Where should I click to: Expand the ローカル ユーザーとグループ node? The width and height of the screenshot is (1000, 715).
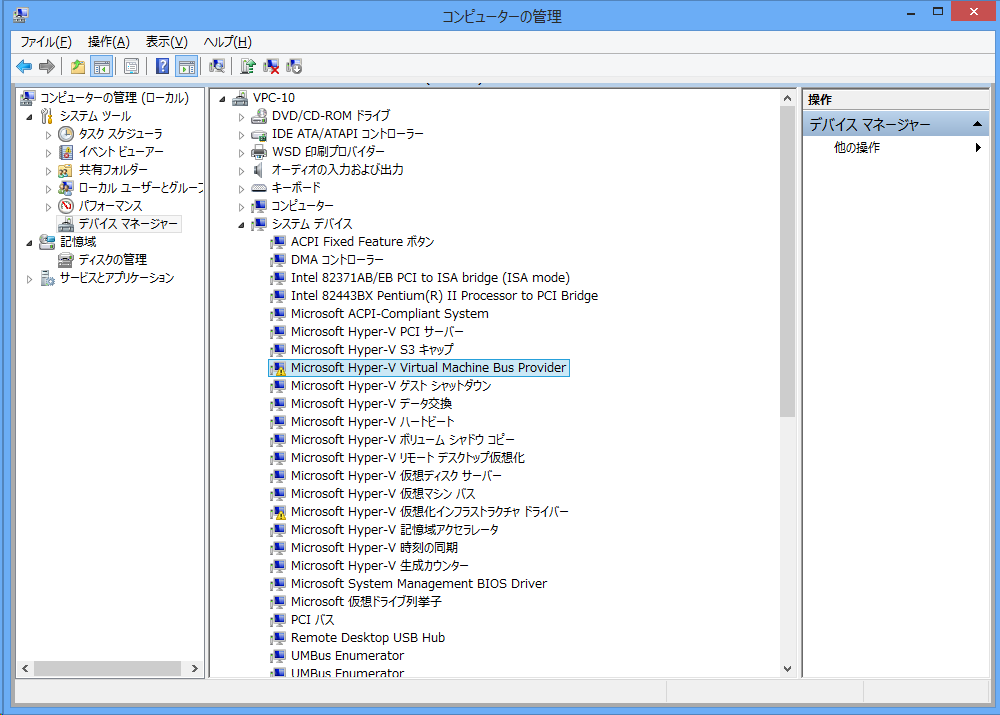(x=48, y=189)
